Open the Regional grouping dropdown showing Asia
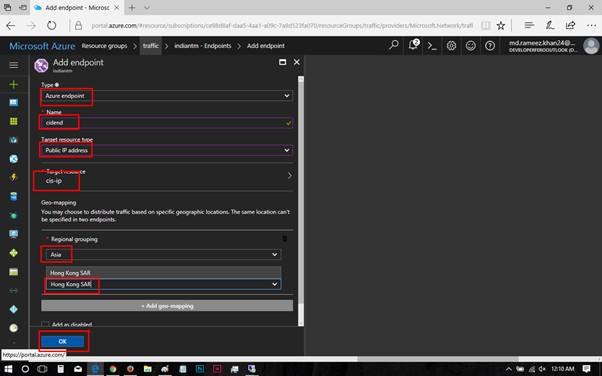Image resolution: width=602 pixels, height=376 pixels. coord(163,254)
